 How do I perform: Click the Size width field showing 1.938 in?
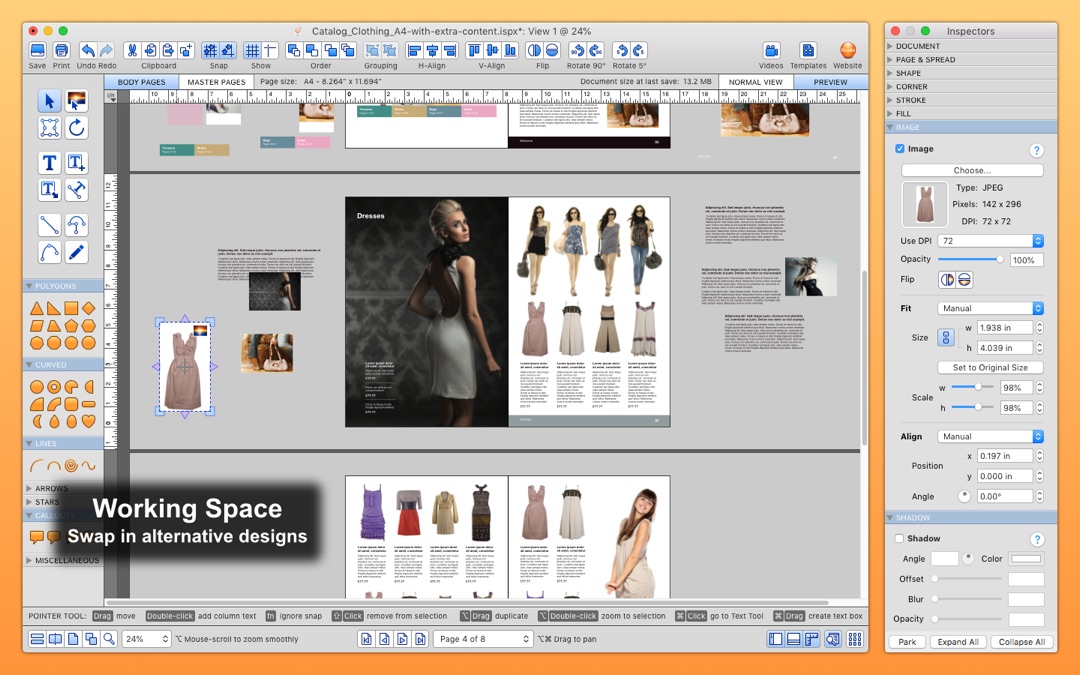click(x=1005, y=328)
